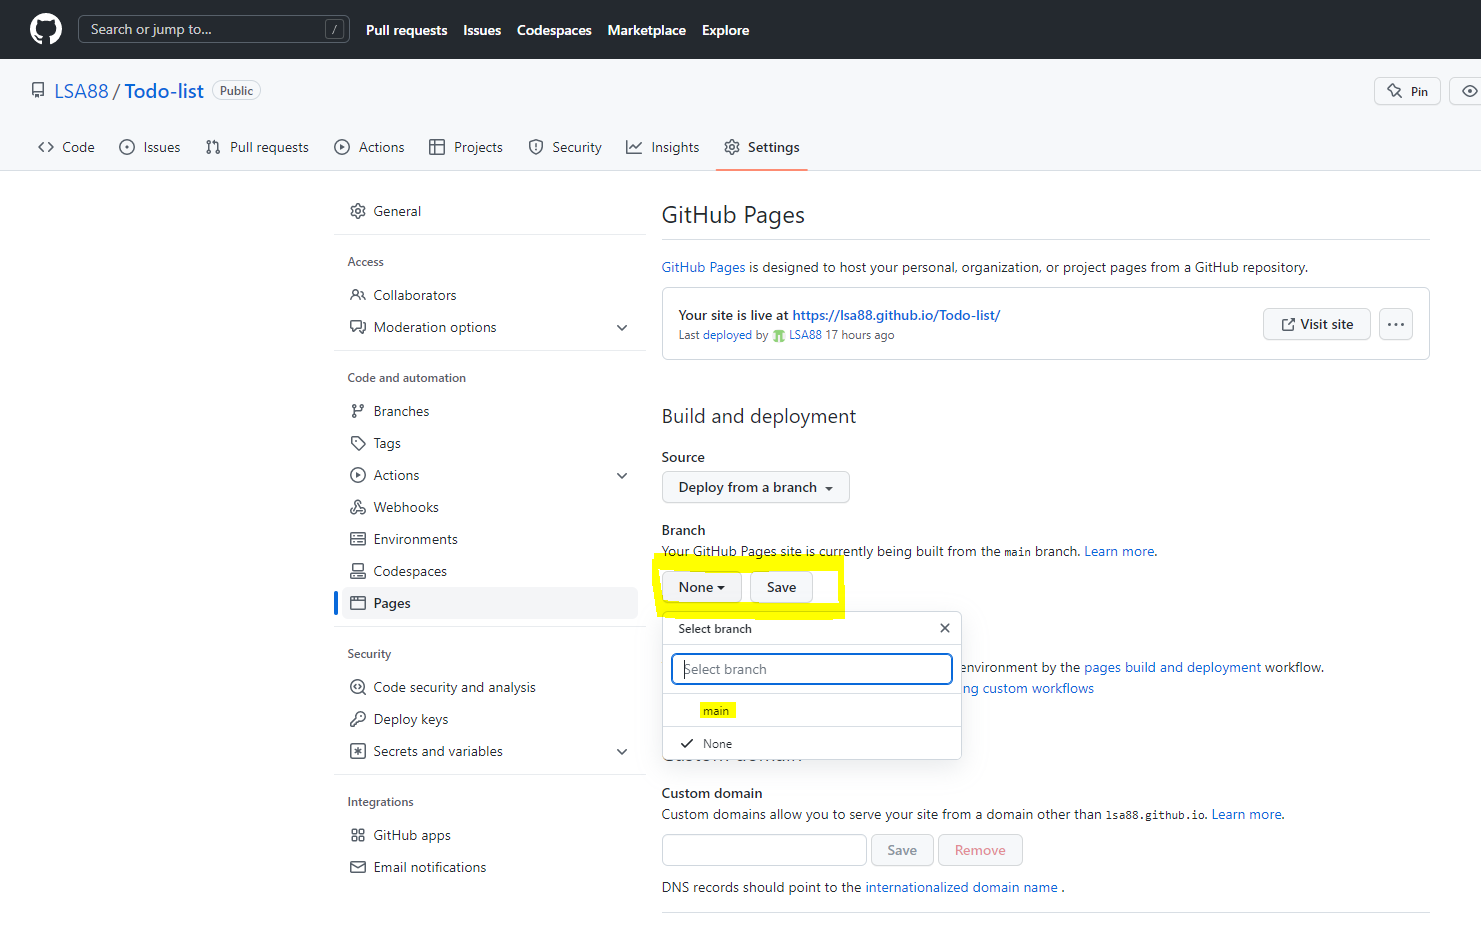Click the Environments server icon
This screenshot has width=1481, height=925.
358,539
